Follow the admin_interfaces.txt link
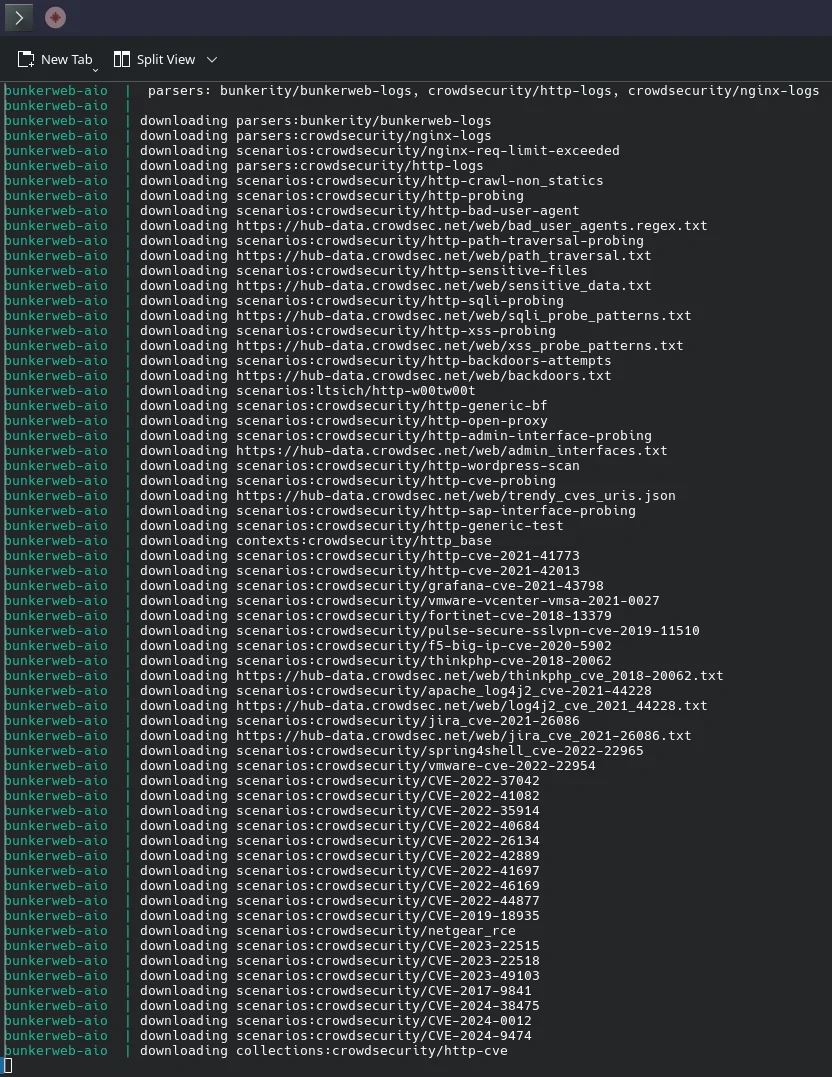Viewport: 832px width, 1077px height. click(451, 451)
